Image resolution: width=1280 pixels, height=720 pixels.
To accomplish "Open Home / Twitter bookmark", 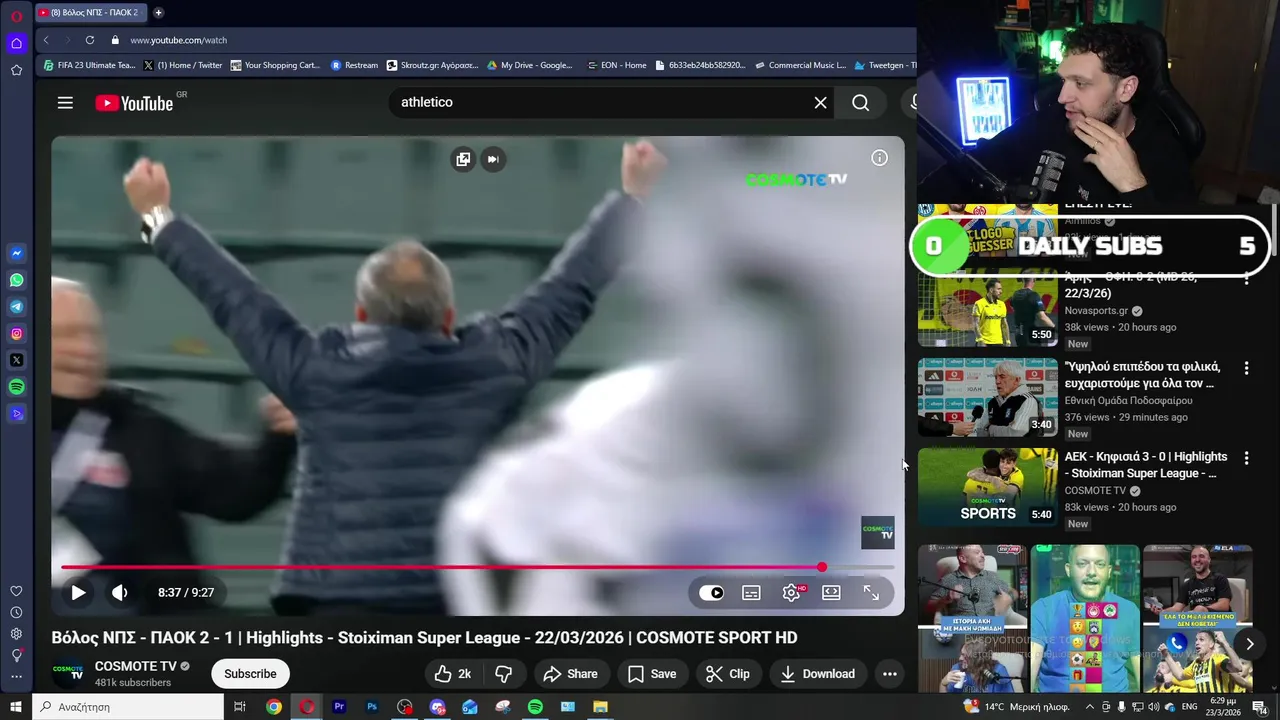I will 182,65.
